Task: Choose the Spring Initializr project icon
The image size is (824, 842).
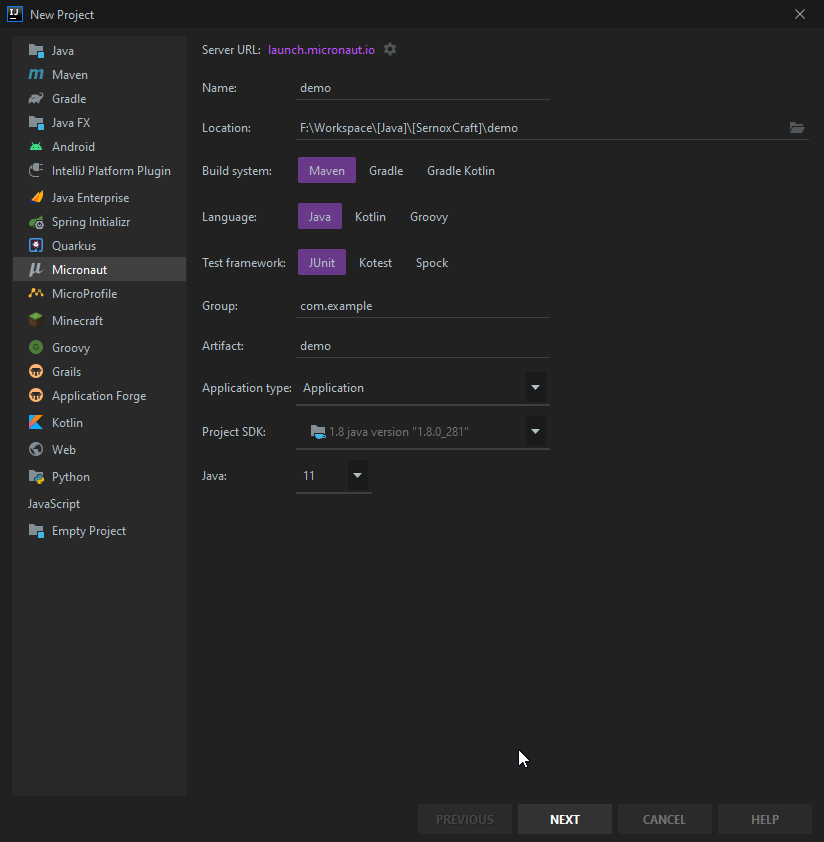Action: (x=36, y=222)
